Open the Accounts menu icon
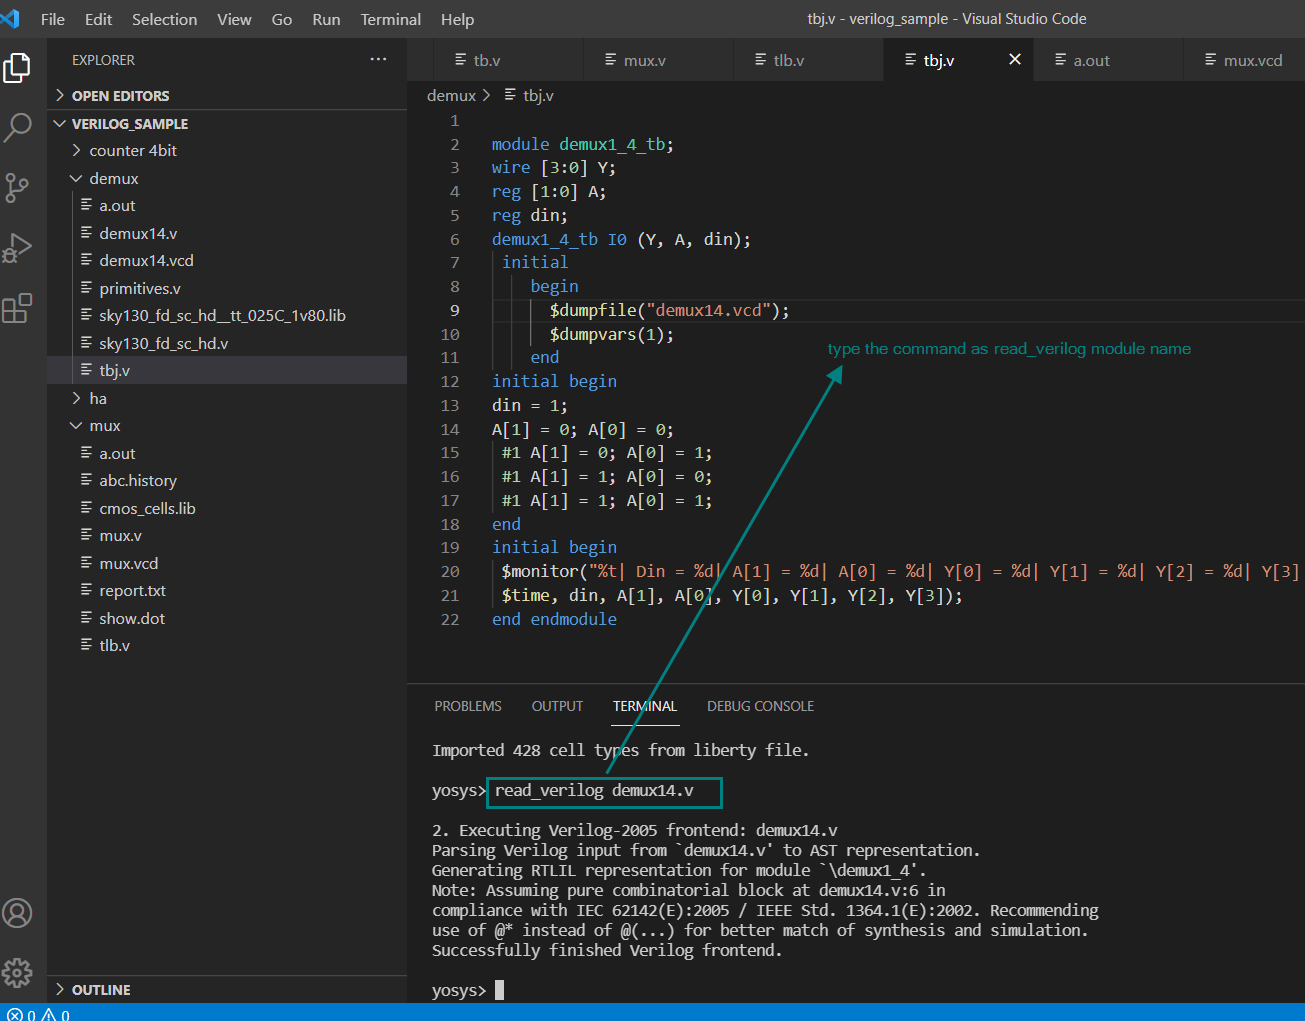Image resolution: width=1305 pixels, height=1021 pixels. [x=18, y=913]
